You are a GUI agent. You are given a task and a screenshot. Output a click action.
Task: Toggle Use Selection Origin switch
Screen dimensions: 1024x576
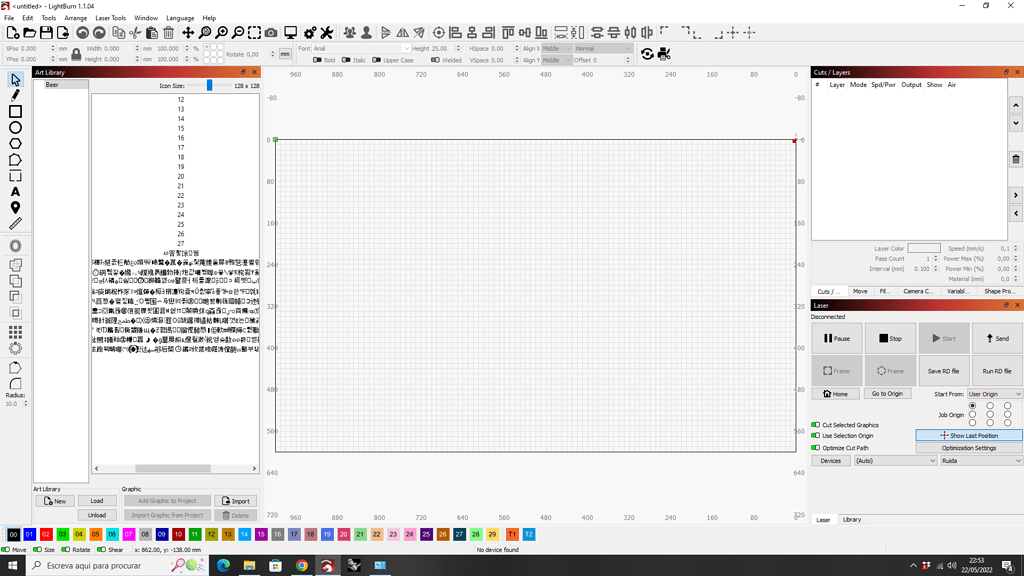815,436
